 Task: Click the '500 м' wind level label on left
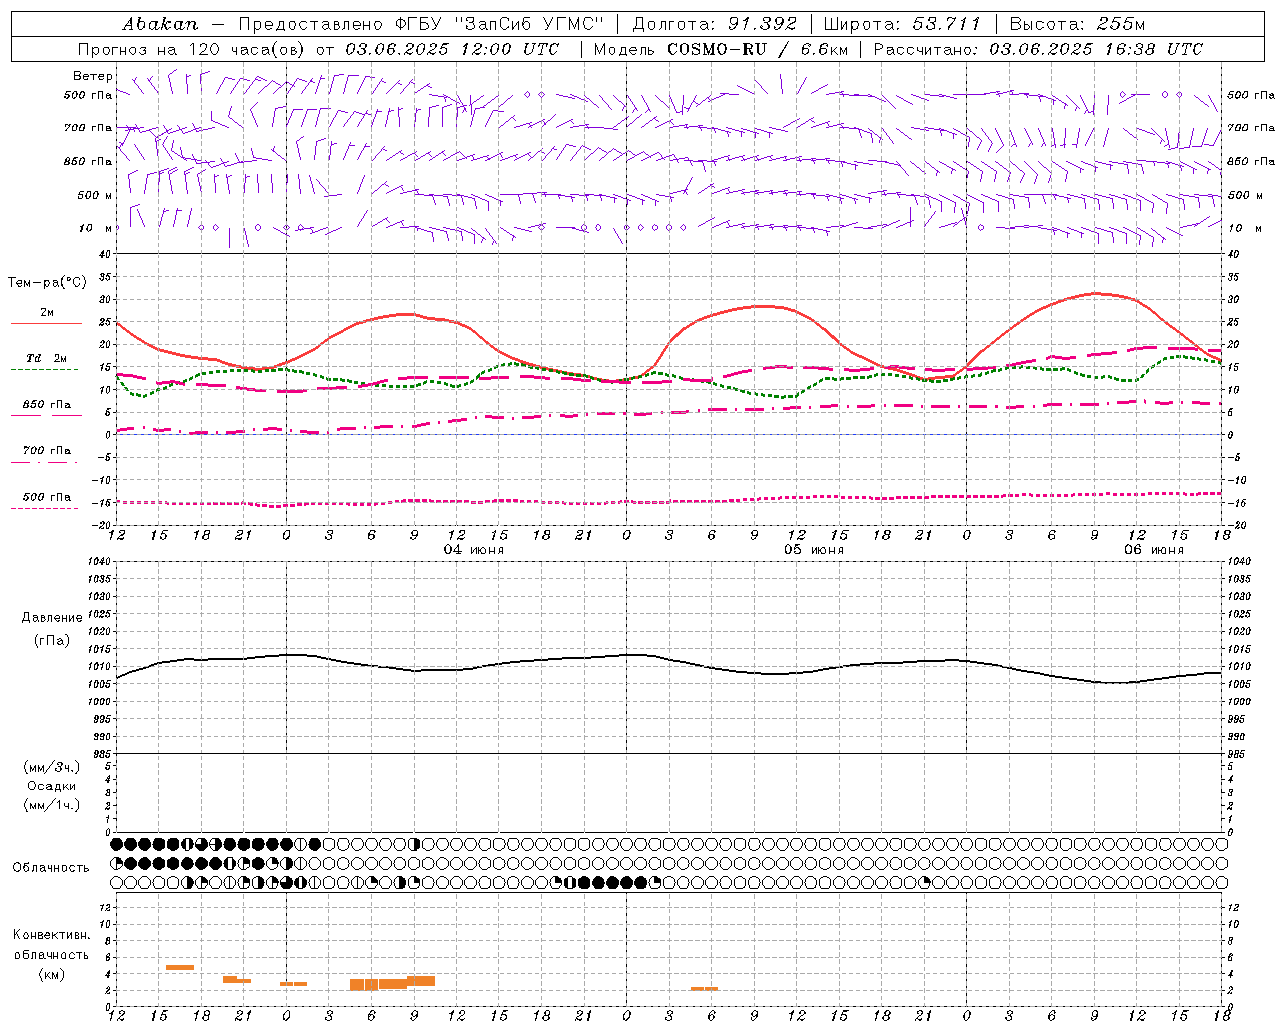pyautogui.click(x=95, y=195)
